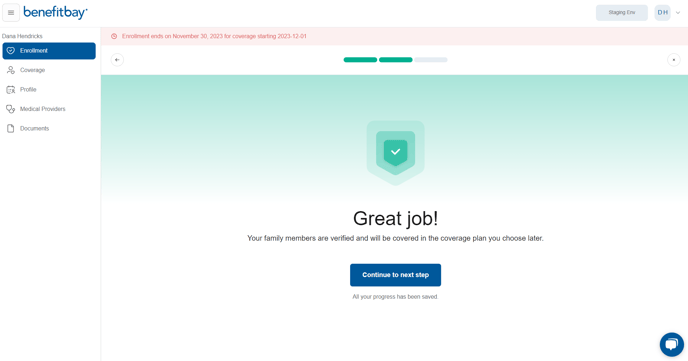The image size is (688, 361).
Task: Click the second green progress segment
Action: (396, 60)
